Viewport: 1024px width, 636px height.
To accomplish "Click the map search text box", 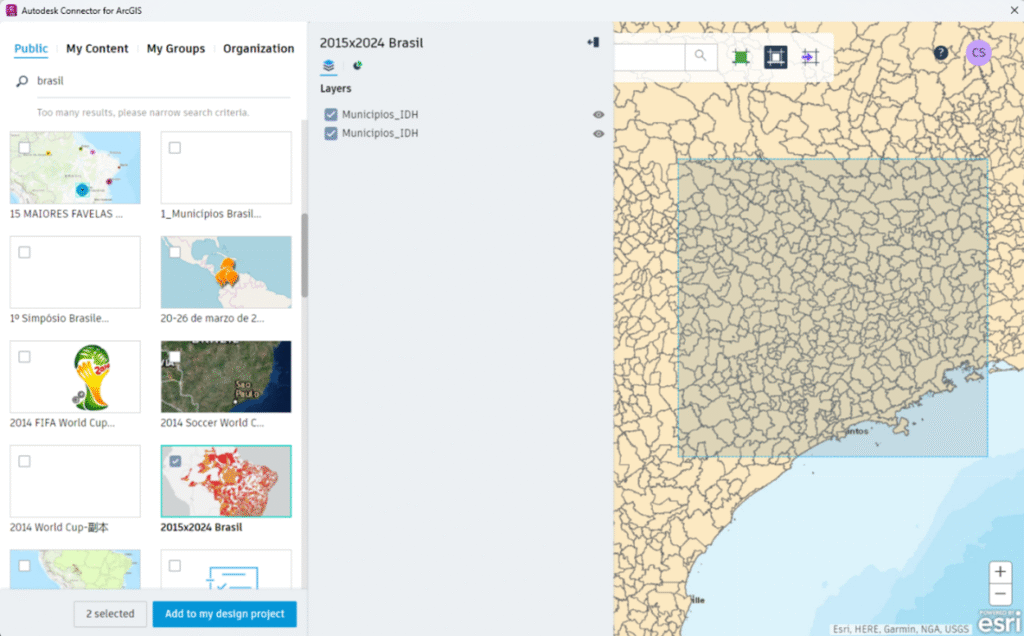I will tap(649, 56).
